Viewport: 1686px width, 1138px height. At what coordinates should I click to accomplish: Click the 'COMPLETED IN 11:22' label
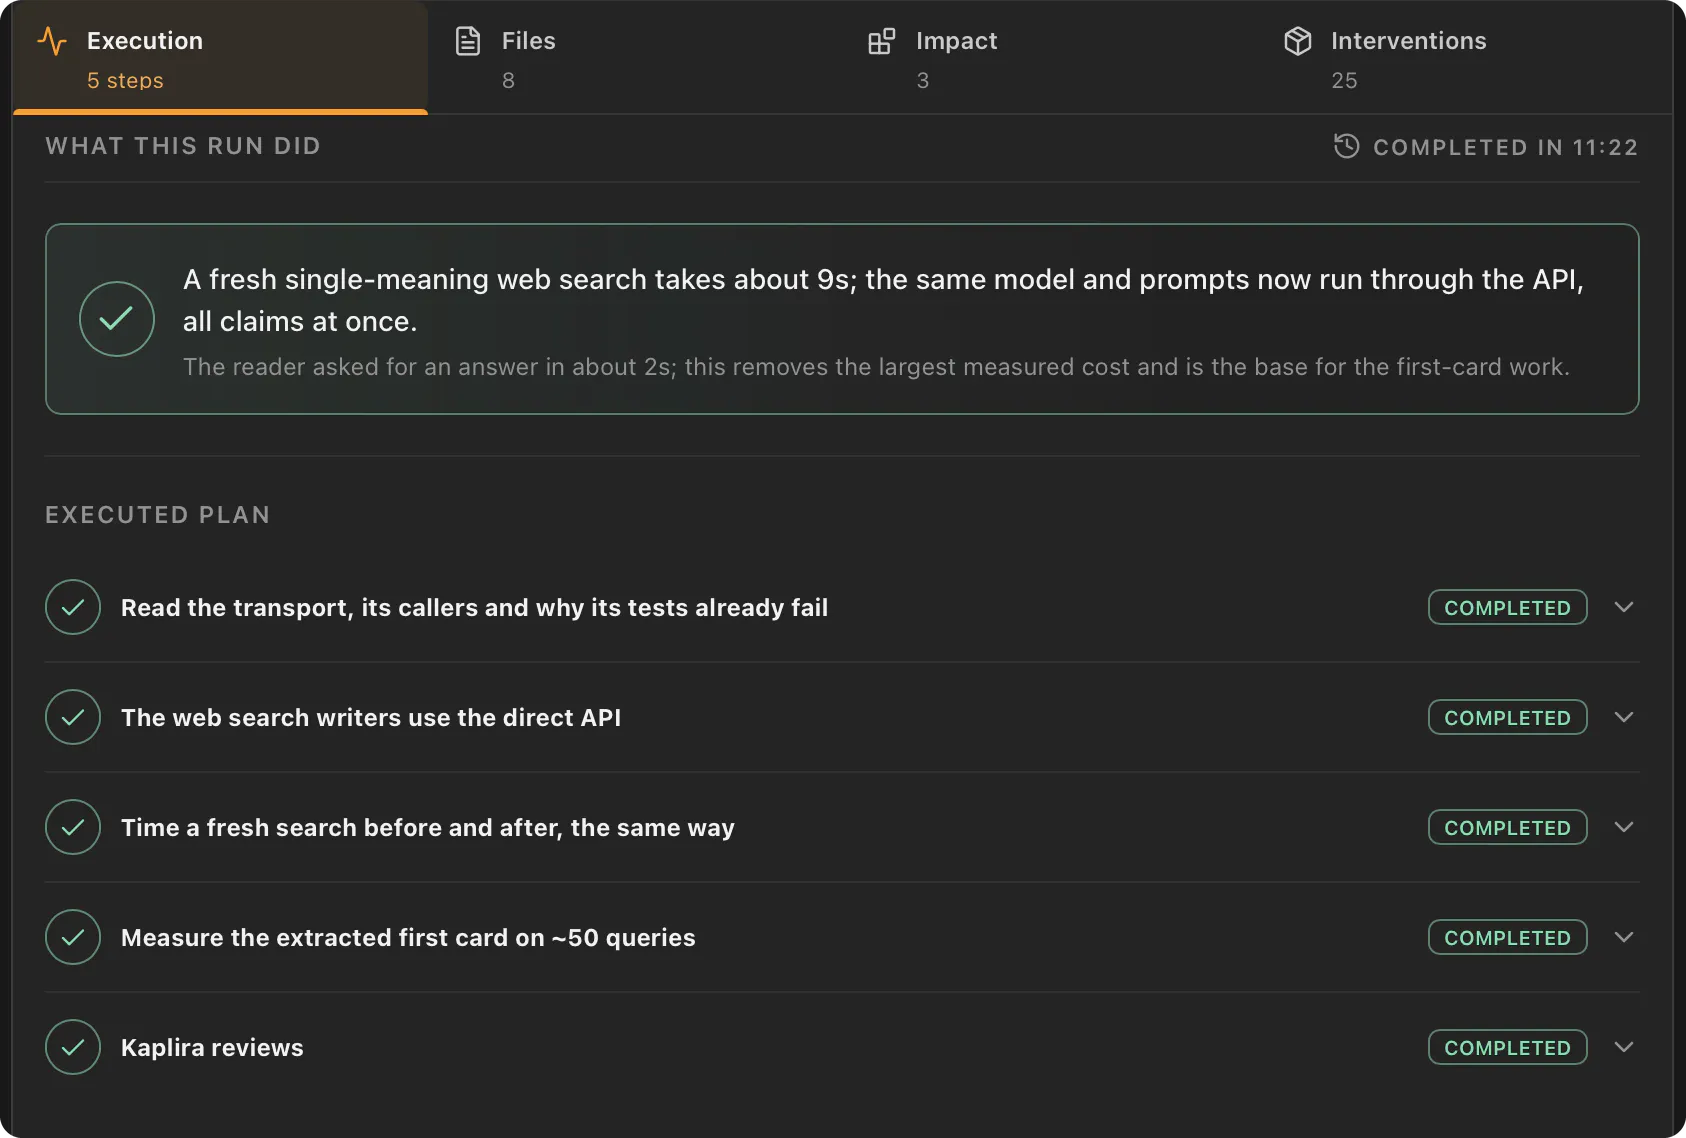point(1505,147)
